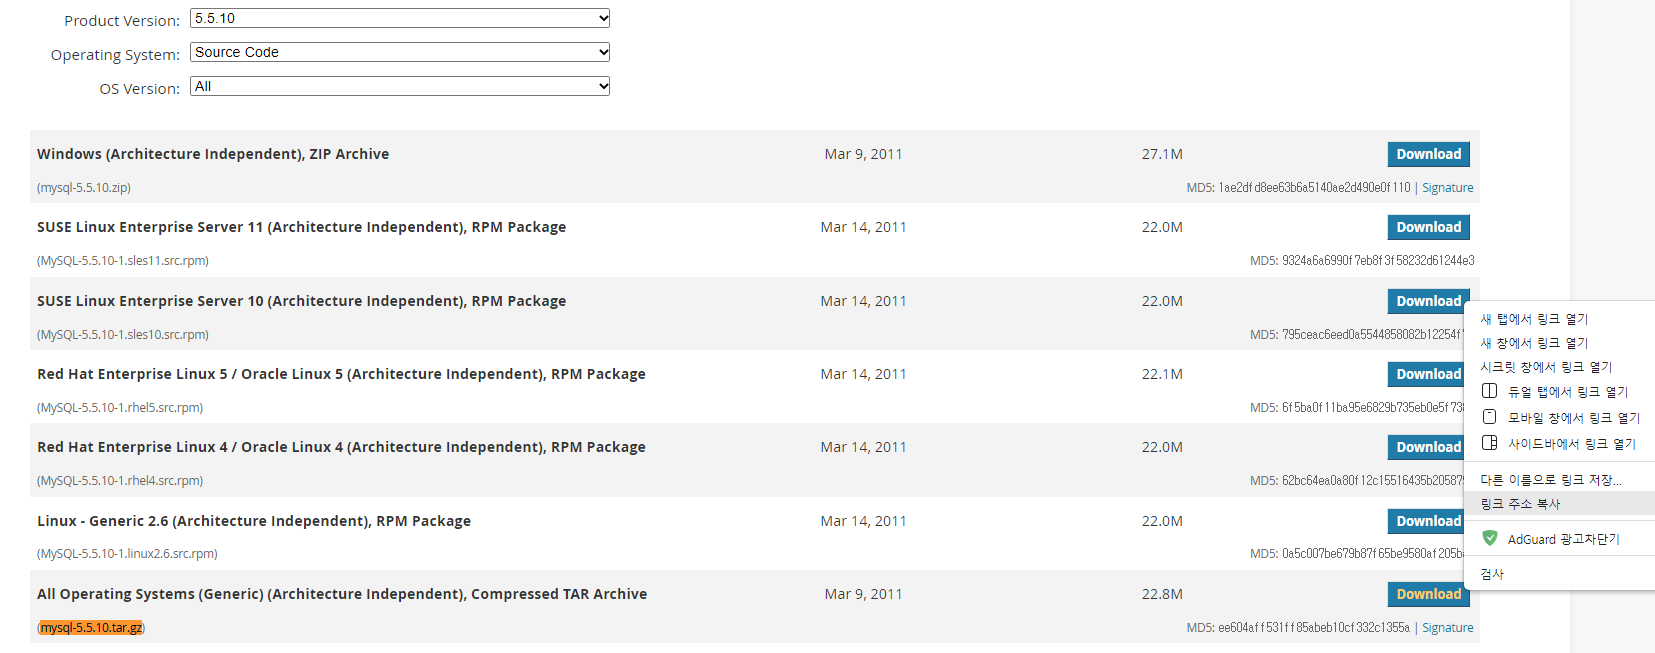This screenshot has width=1655, height=653.
Task: Click the Mar 14, 2011 date in the SUSE 11 row
Action: point(863,227)
